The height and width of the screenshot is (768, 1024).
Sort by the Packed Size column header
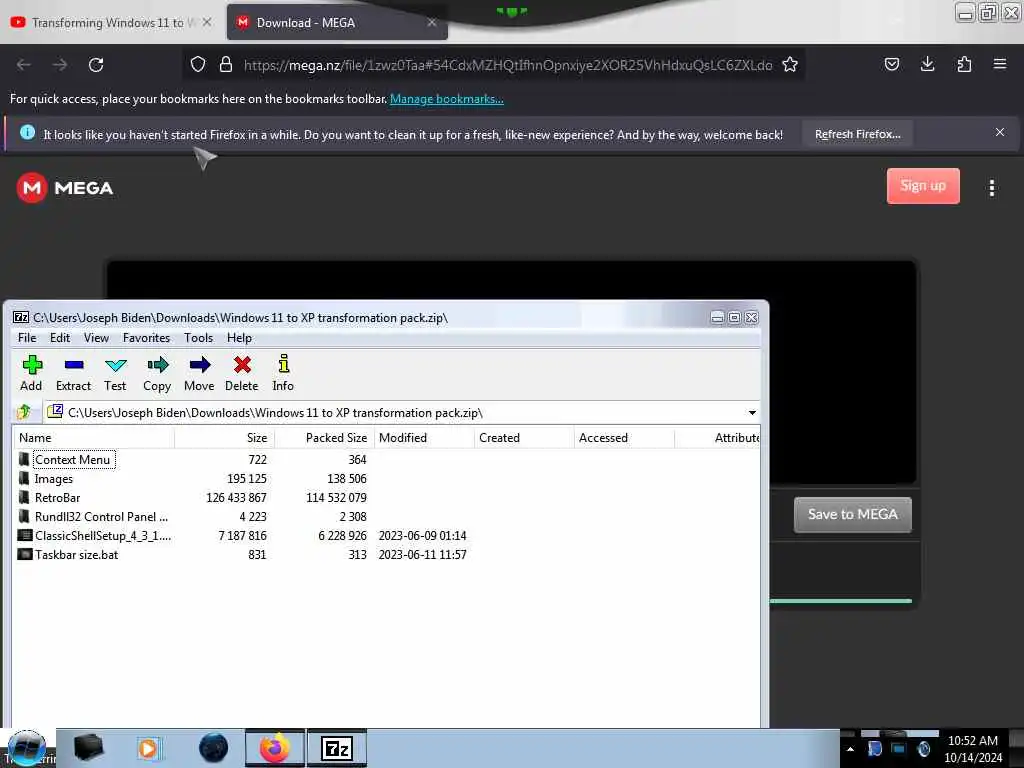point(325,438)
